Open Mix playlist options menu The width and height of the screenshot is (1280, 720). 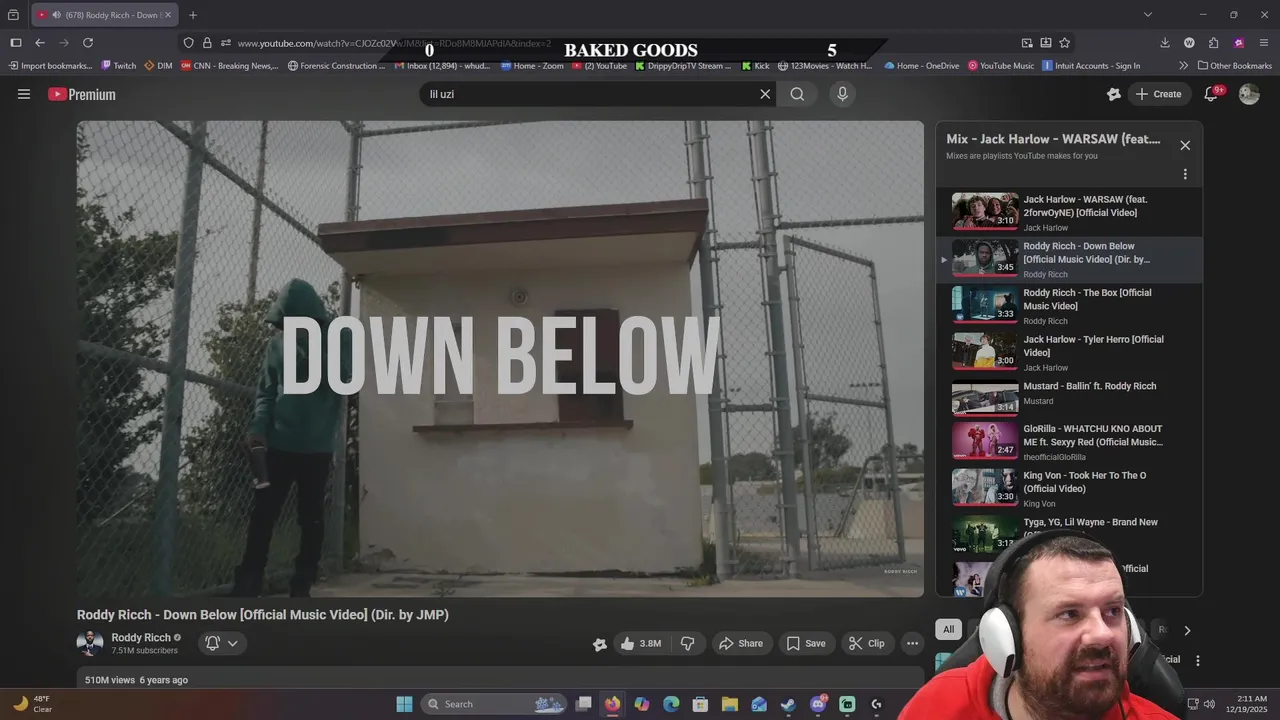coord(1185,174)
